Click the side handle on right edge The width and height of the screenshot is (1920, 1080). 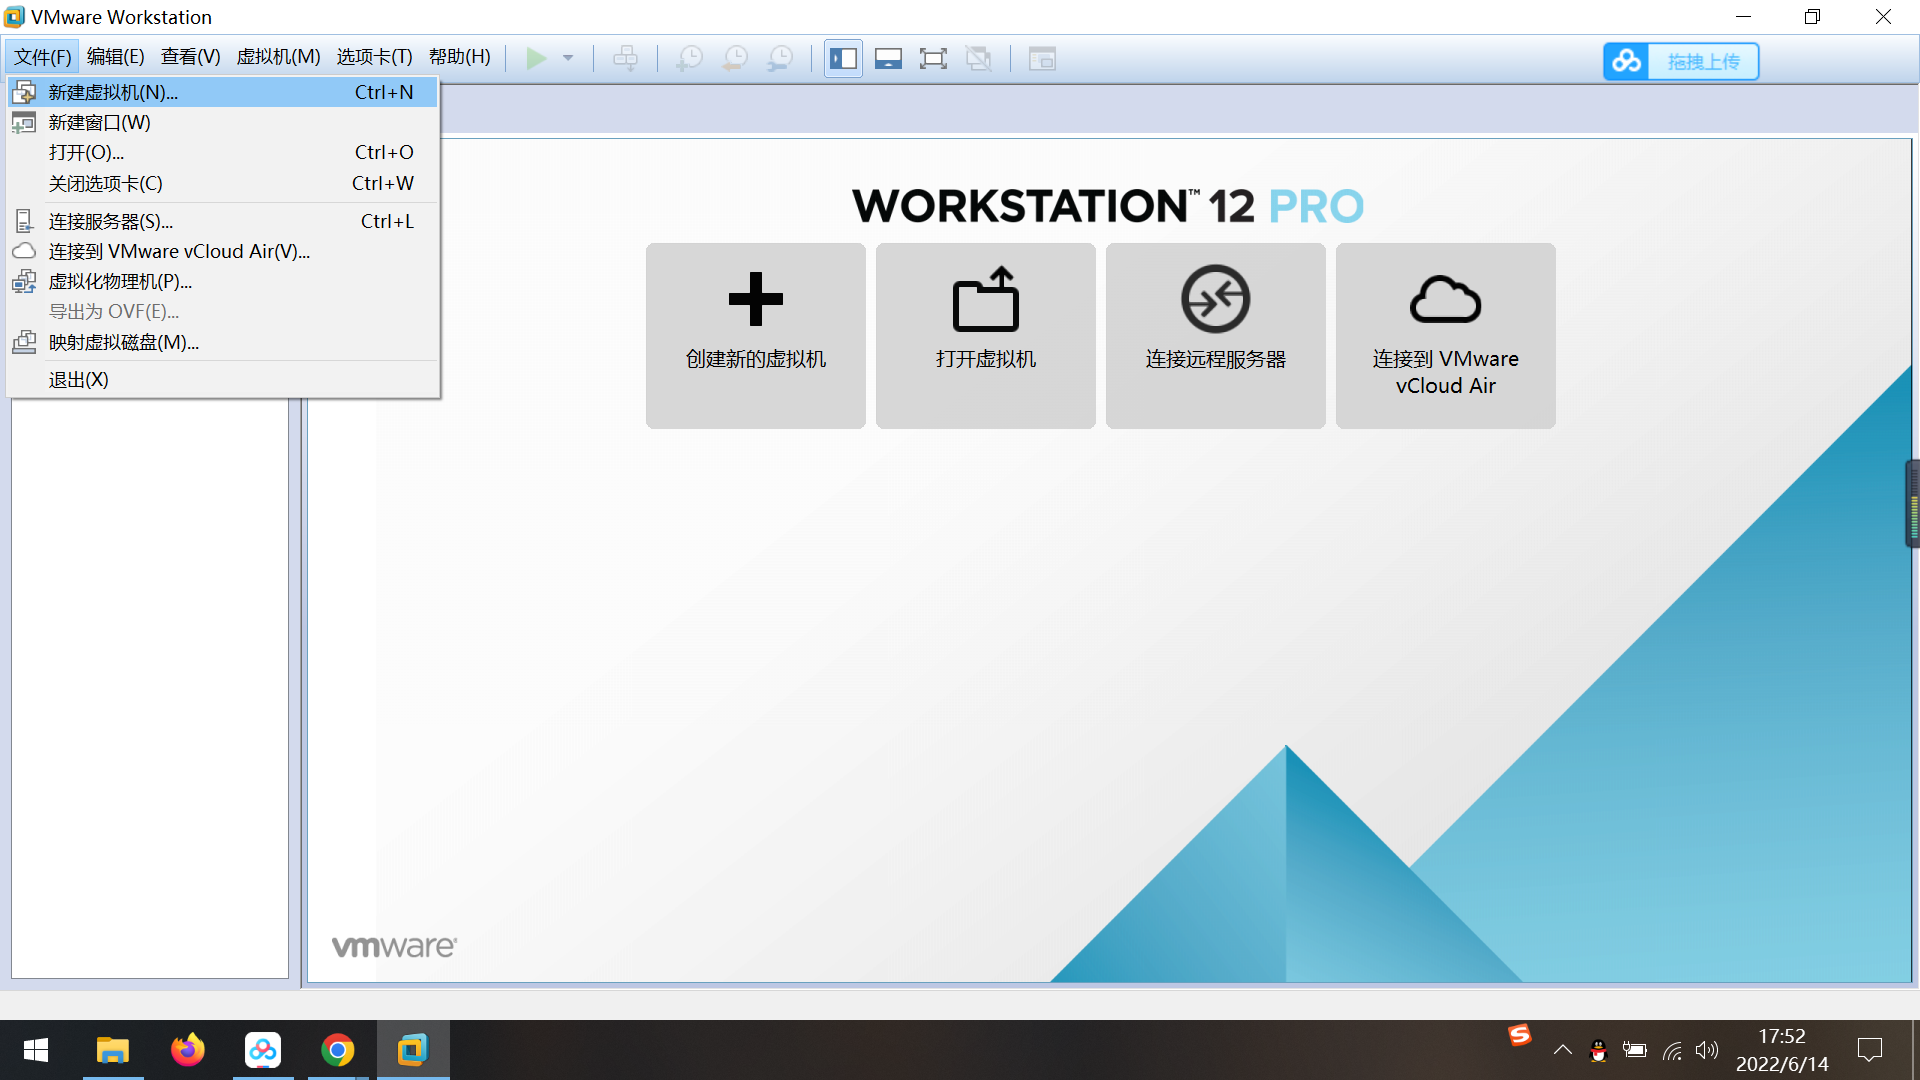pyautogui.click(x=1912, y=503)
